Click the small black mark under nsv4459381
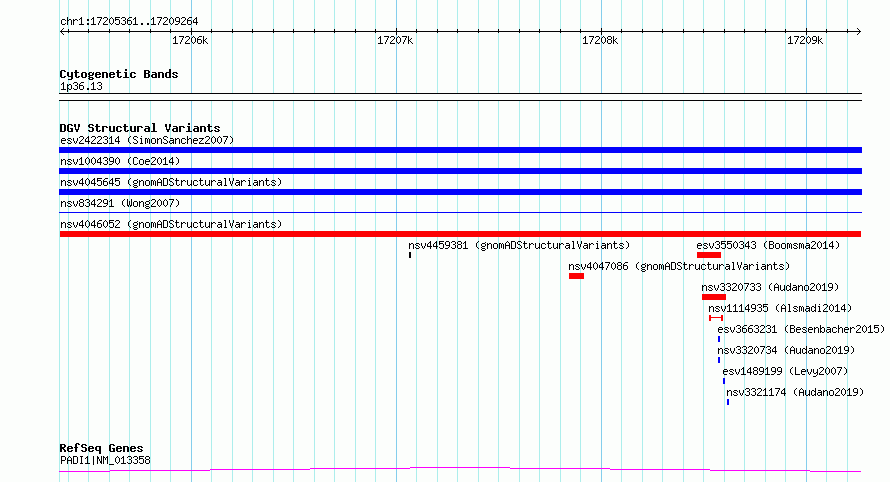Viewport: 890px width, 482px height. [410, 255]
